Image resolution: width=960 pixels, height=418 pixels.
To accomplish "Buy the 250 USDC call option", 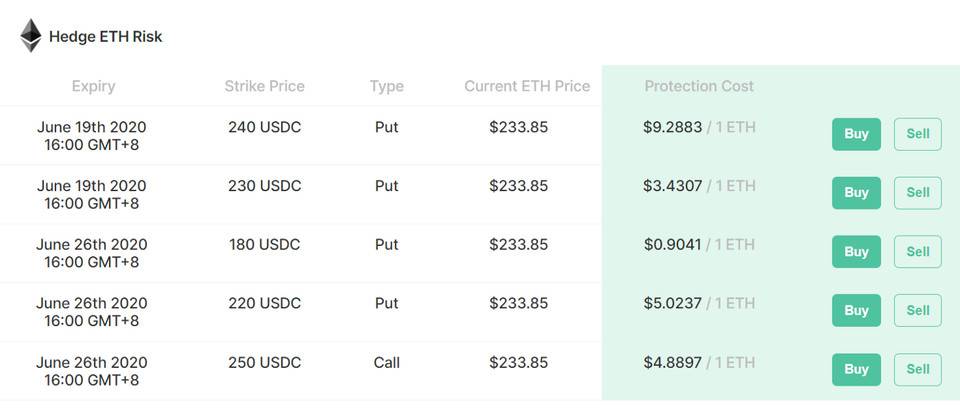I will [856, 370].
